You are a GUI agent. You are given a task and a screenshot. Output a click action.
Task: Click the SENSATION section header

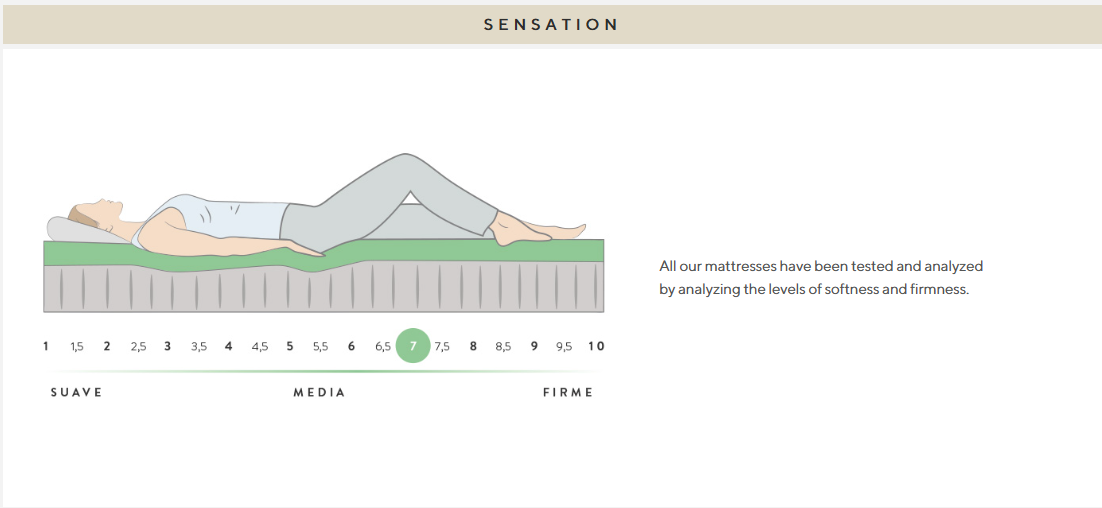[x=551, y=25]
